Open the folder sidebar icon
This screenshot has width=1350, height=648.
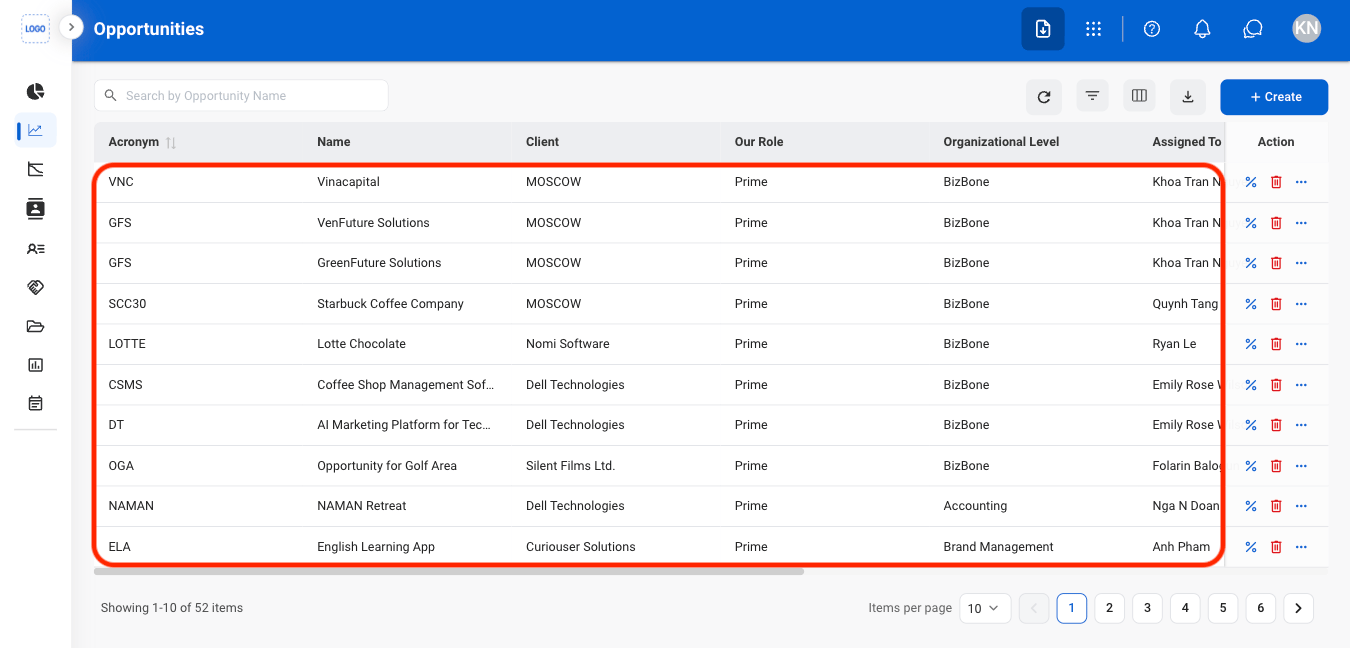point(36,326)
